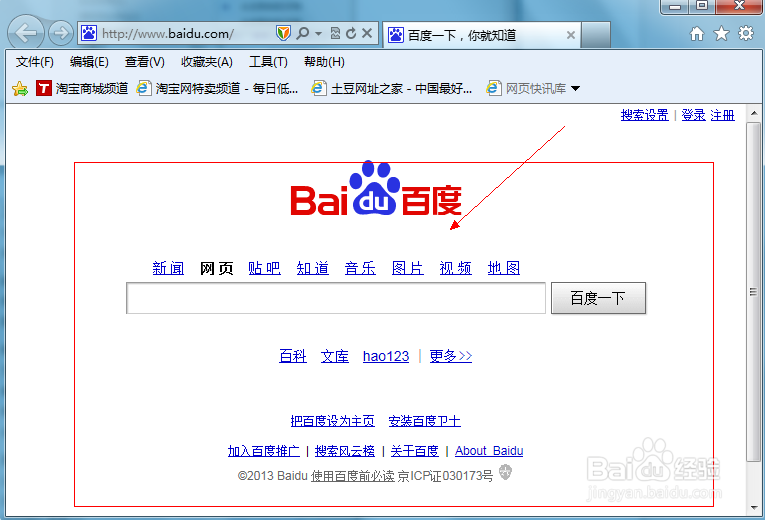This screenshot has width=765, height=520.
Task: Maximize the browser window
Action: point(702,6)
